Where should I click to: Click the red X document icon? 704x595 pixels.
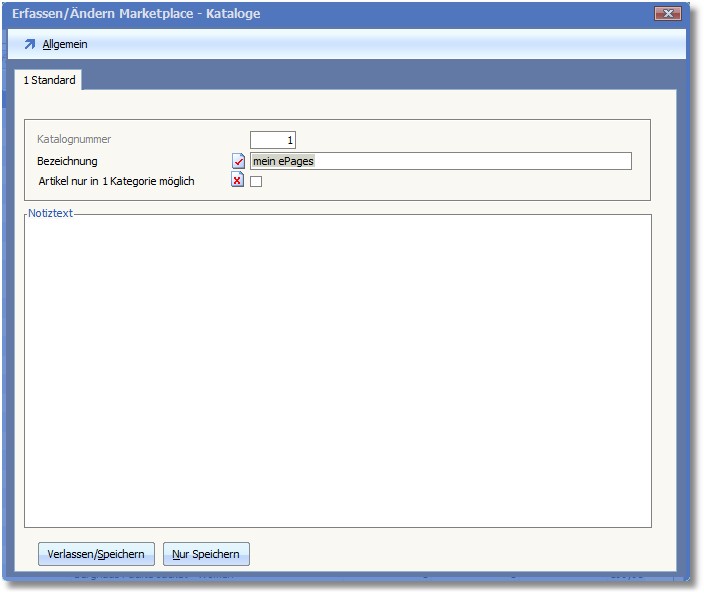point(238,181)
